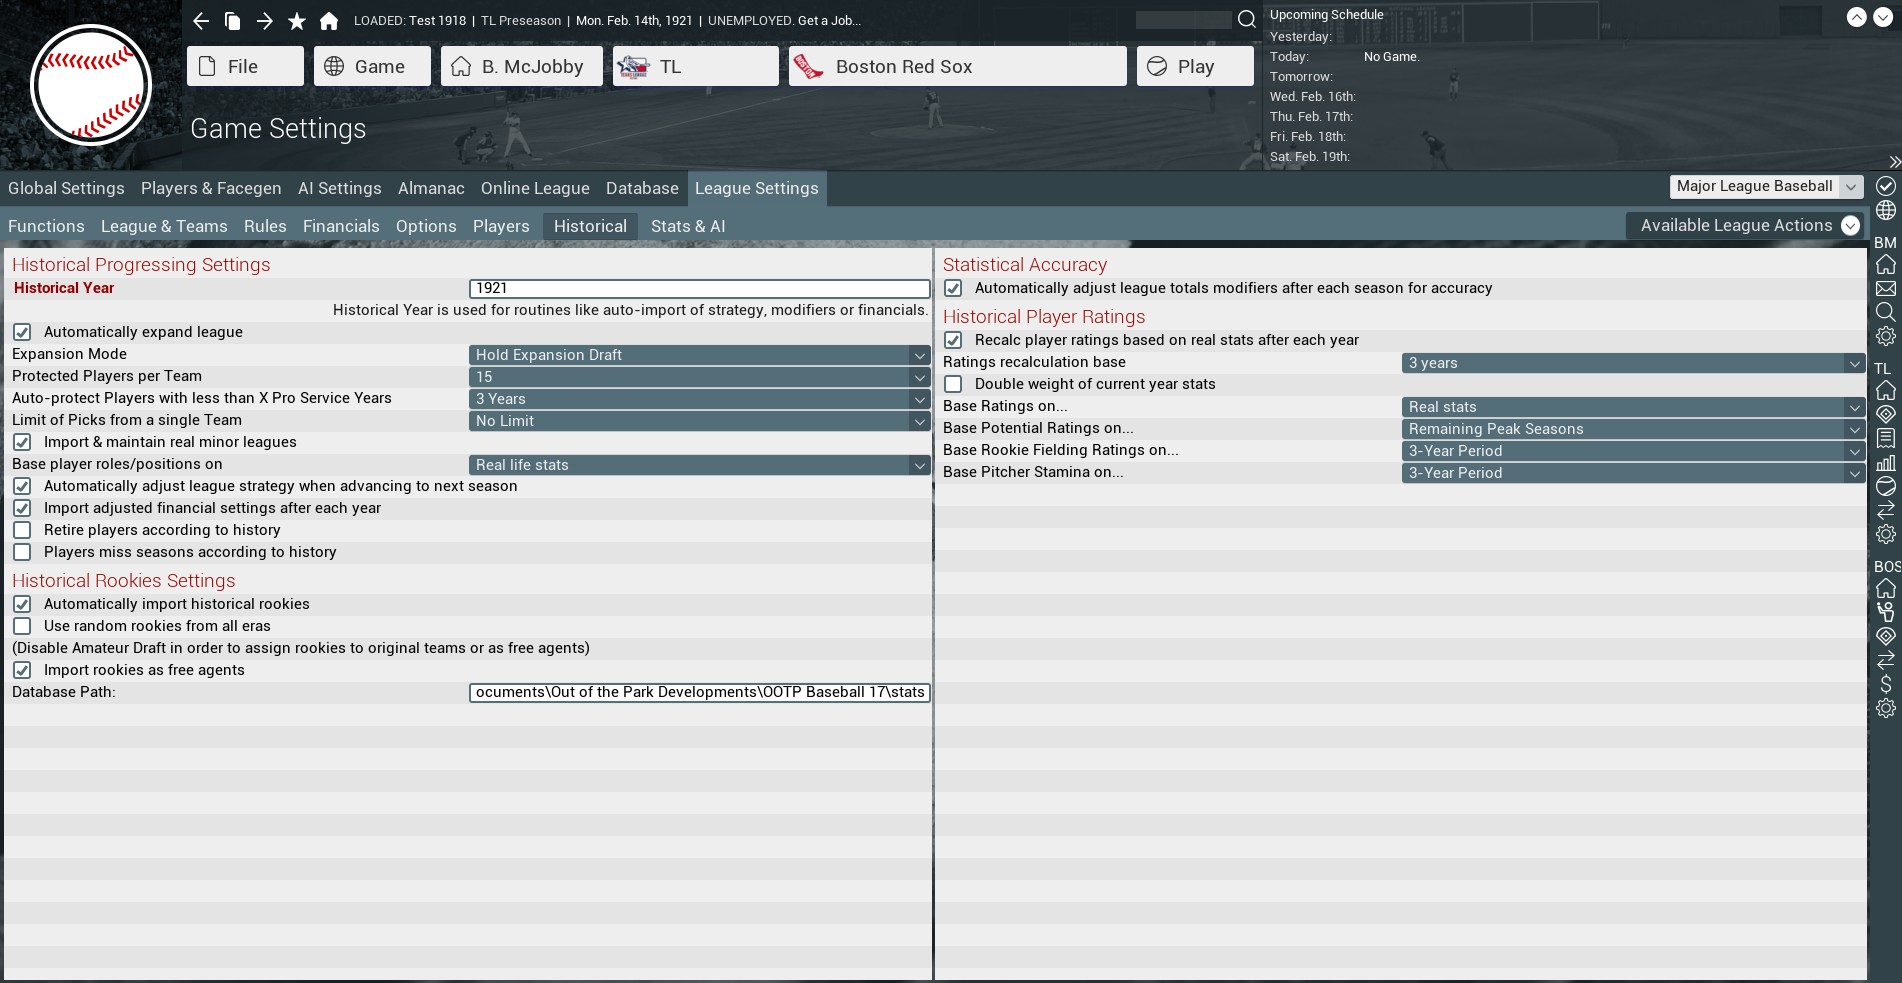Open the Boston Red Sox team menu

tap(957, 66)
